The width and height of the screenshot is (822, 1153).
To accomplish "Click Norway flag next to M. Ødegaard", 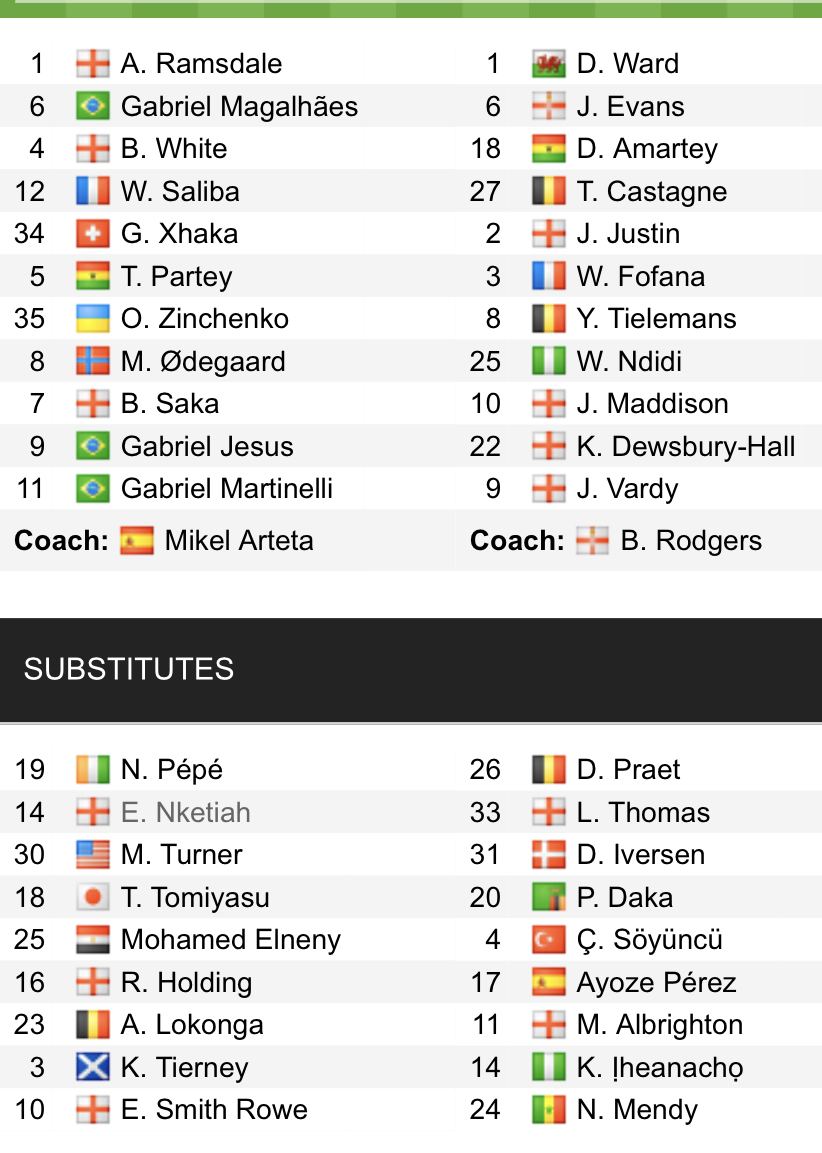I will coord(92,361).
